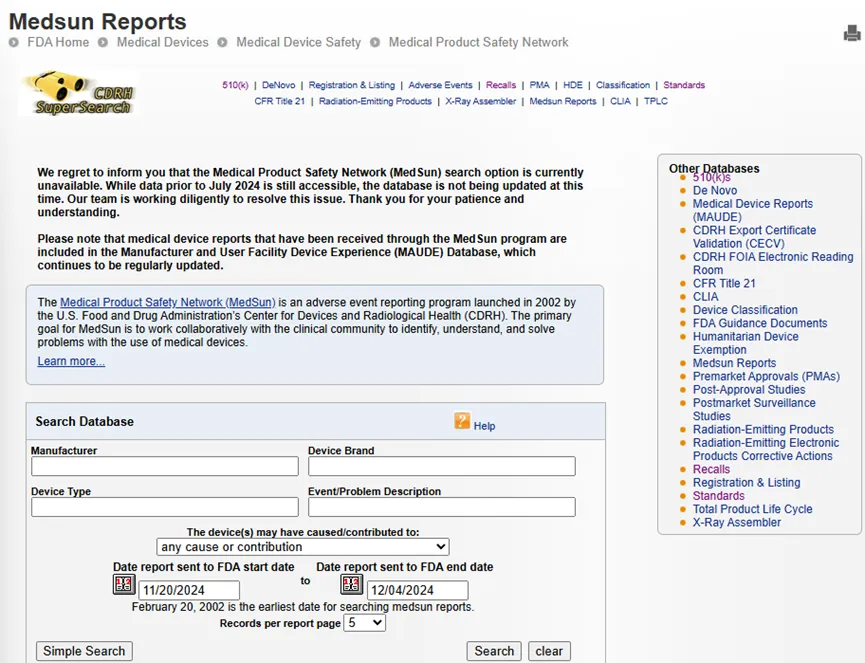The image size is (865, 663).
Task: Open Medical Devices breadcrumb
Action: point(163,42)
